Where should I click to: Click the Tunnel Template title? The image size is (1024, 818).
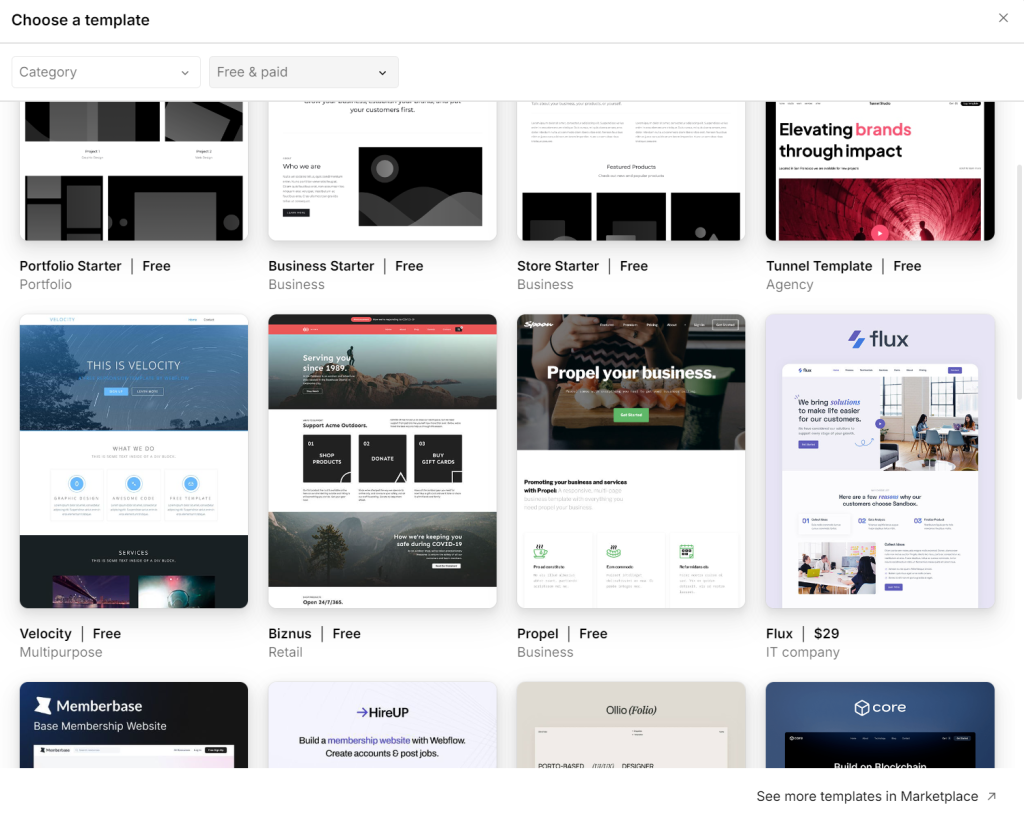pos(819,266)
